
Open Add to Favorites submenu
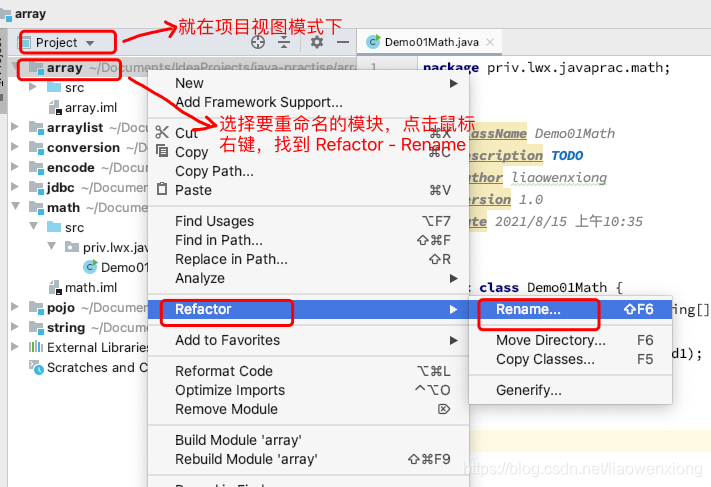tap(308, 340)
